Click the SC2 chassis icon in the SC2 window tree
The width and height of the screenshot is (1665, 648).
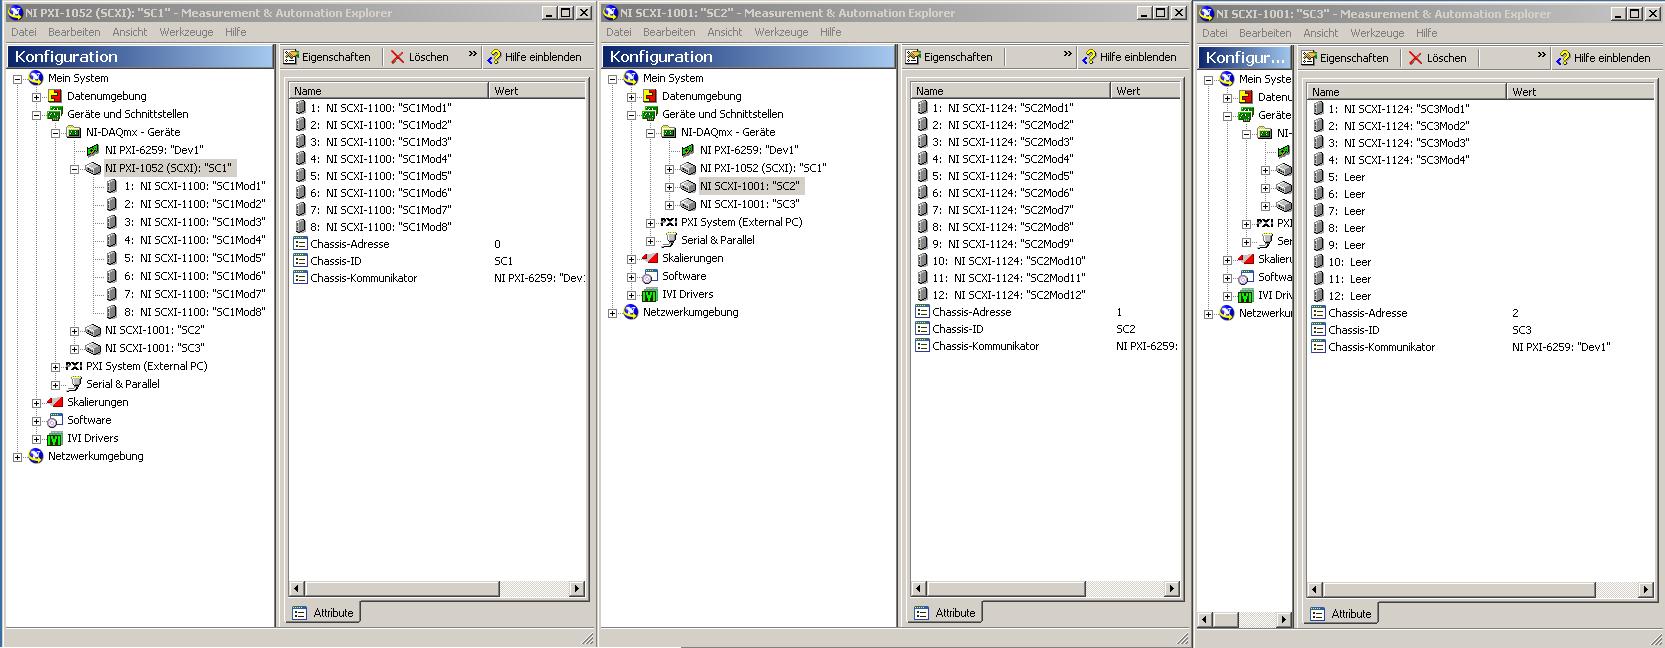pos(688,186)
